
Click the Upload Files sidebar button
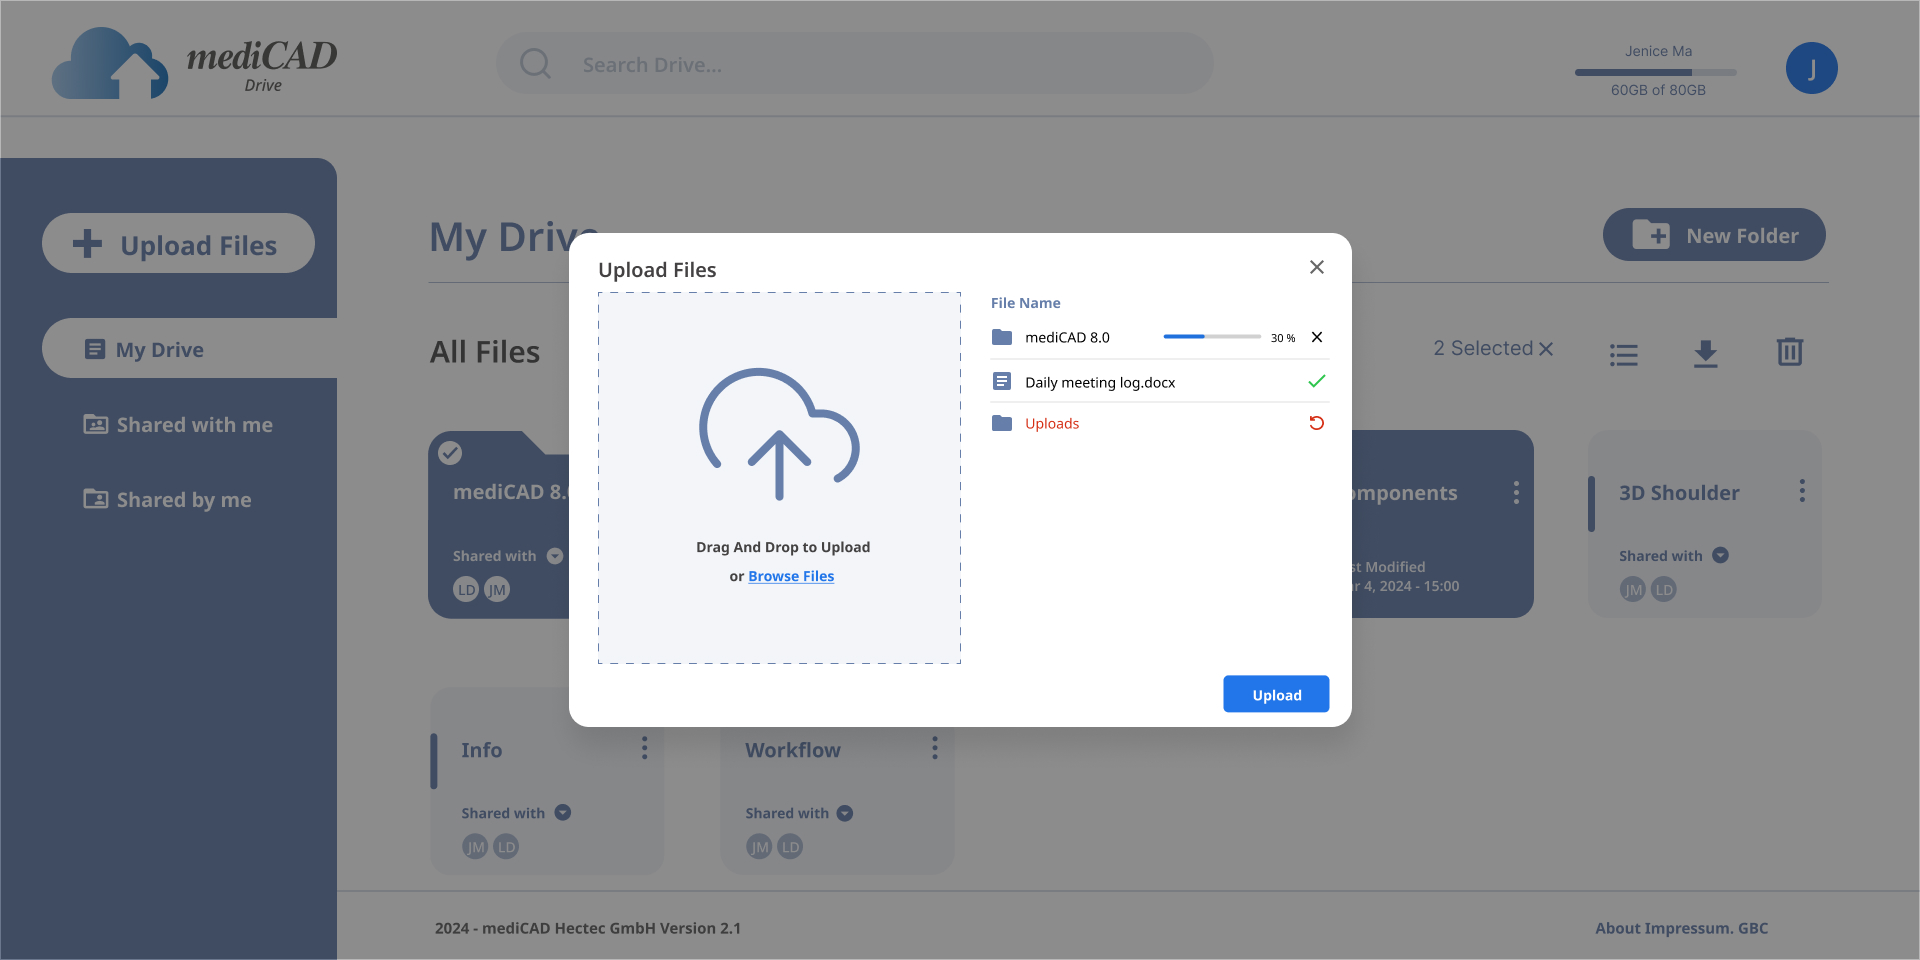pos(178,243)
